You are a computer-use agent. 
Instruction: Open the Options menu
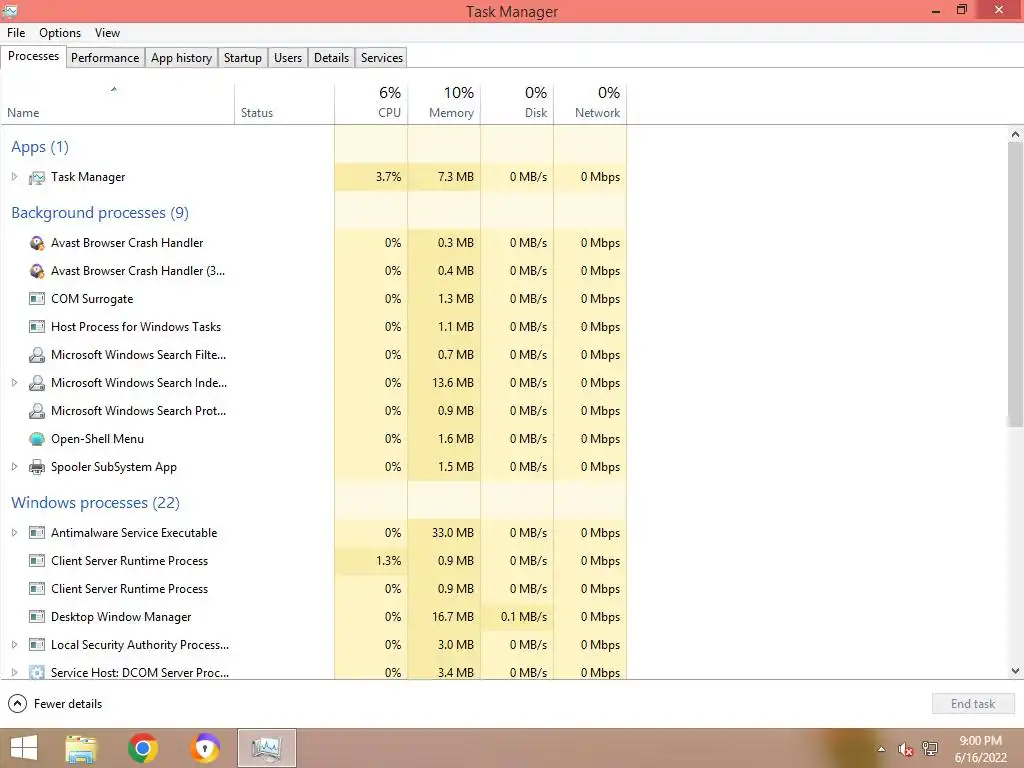(x=60, y=33)
